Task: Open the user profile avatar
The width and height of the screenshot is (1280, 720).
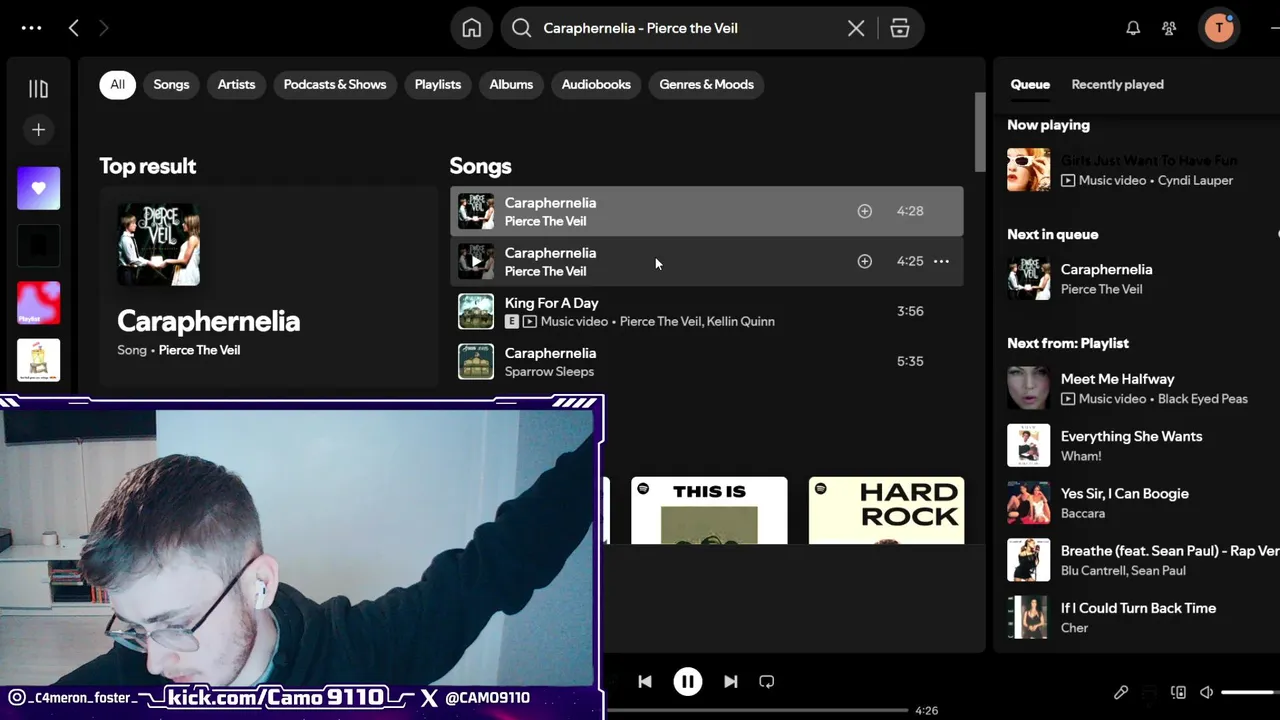Action: tap(1219, 28)
